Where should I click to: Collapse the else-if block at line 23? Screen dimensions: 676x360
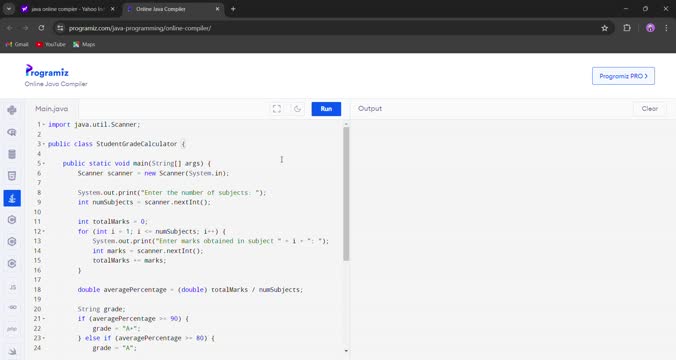pos(44,338)
